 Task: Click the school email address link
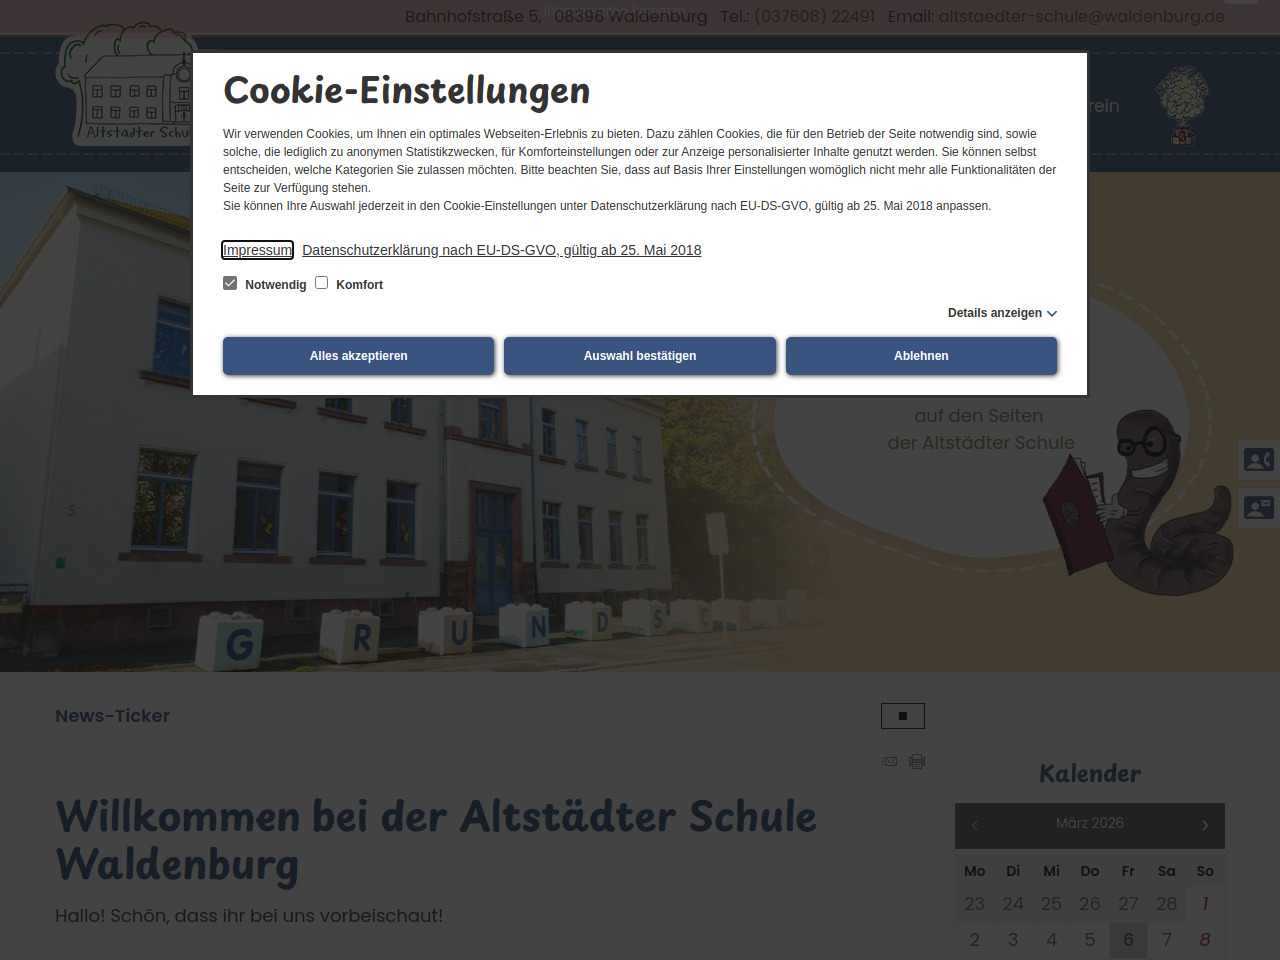(x=1081, y=16)
